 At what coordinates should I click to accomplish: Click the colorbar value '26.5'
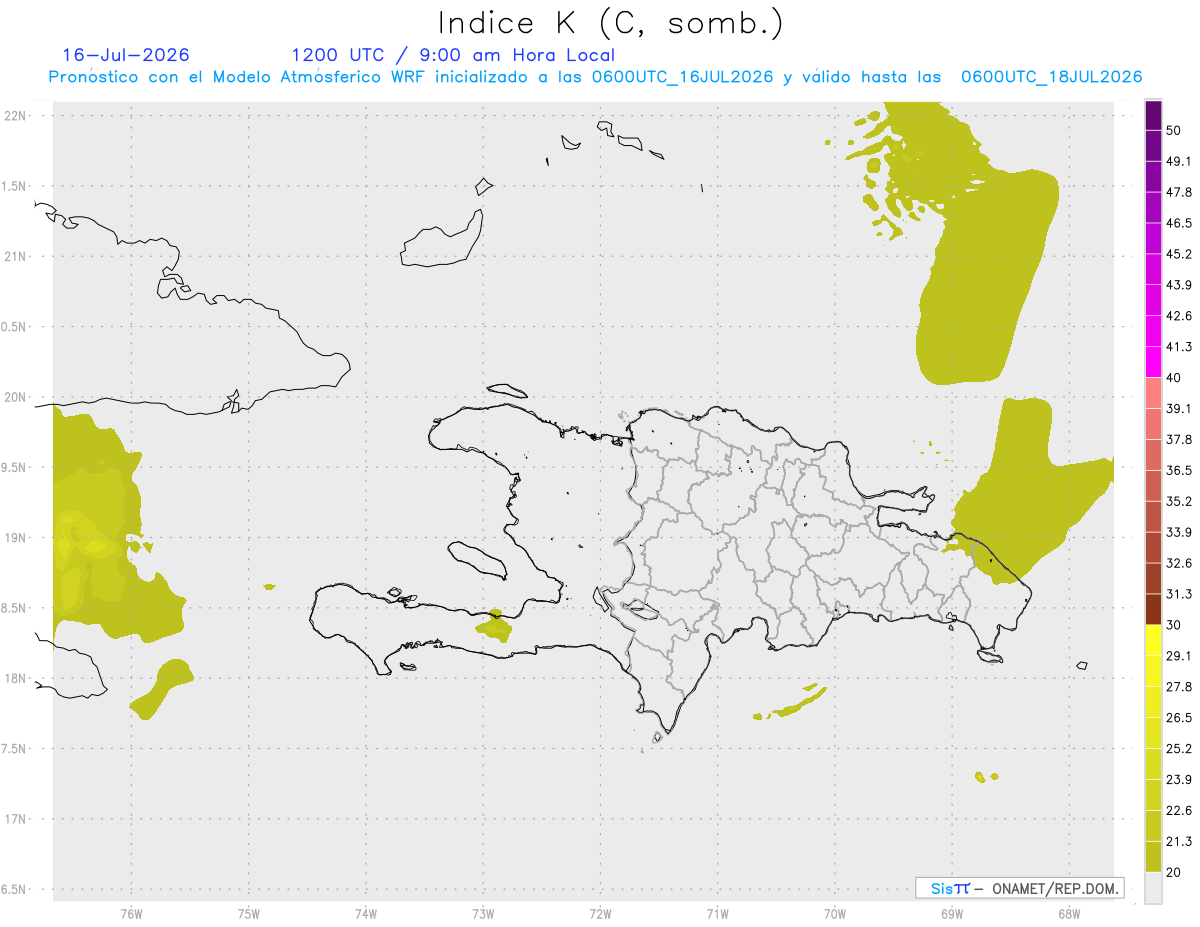tap(1179, 717)
